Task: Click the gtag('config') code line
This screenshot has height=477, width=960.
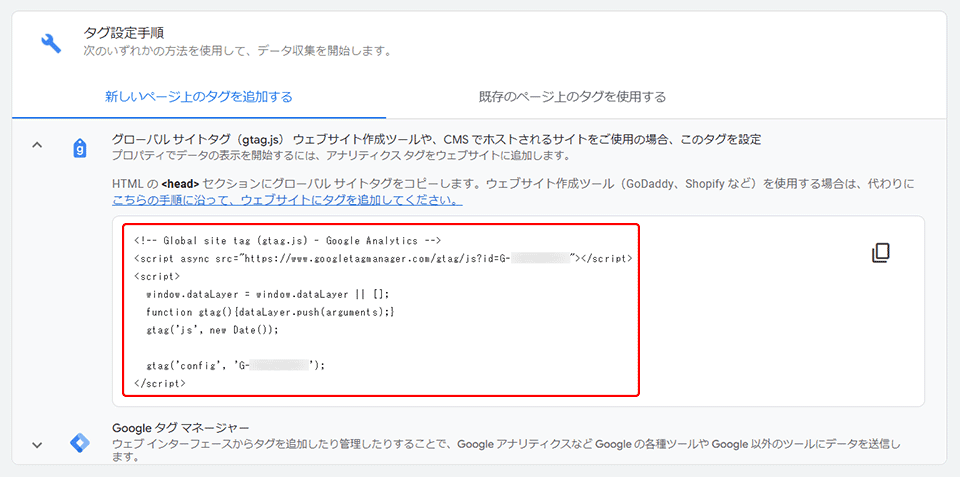Action: 235,366
